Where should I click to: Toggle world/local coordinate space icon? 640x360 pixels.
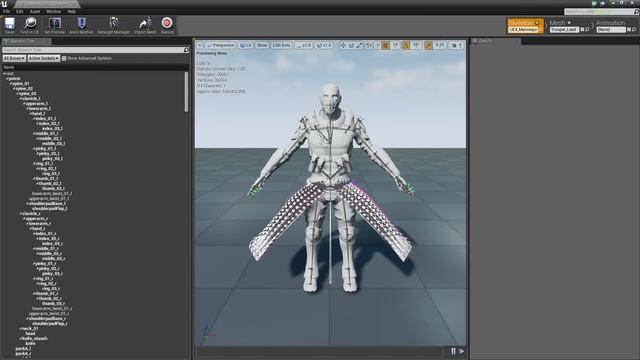[x=369, y=45]
